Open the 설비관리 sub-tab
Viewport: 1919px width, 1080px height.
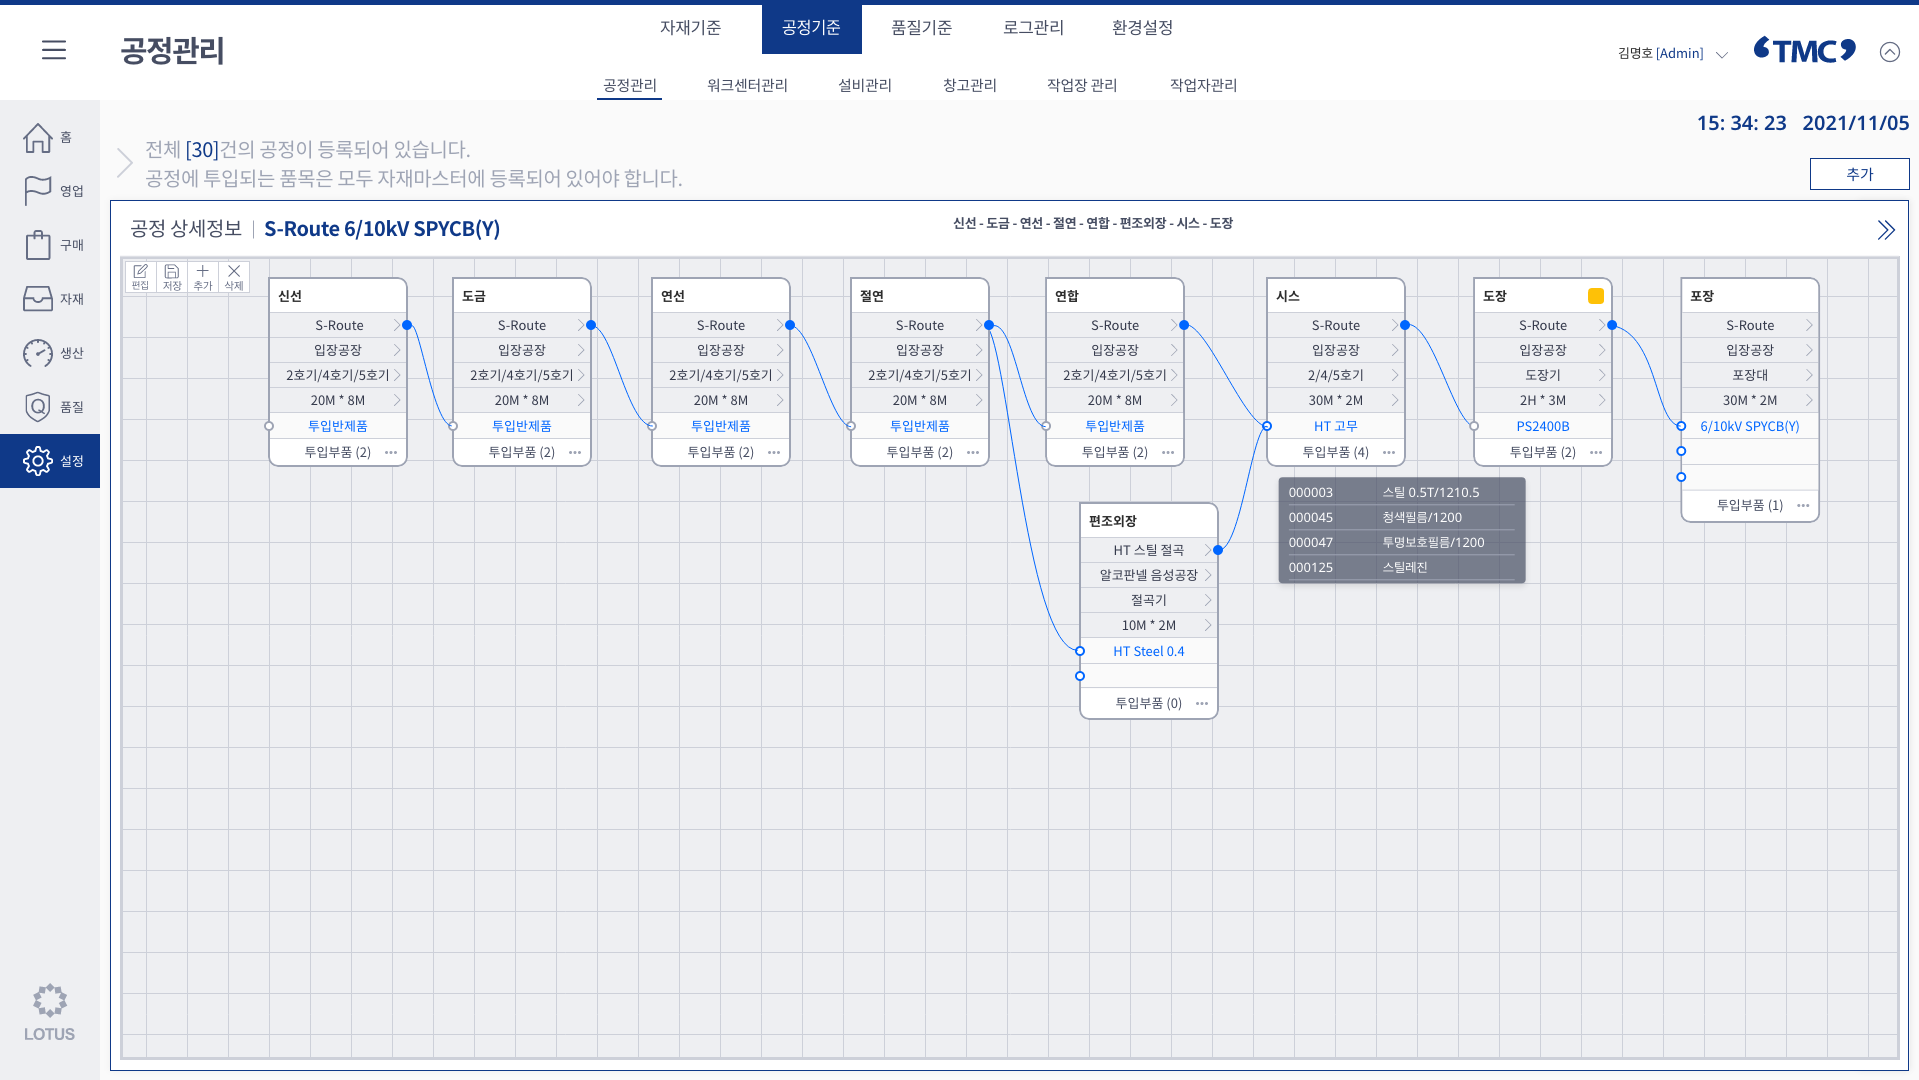tap(864, 85)
